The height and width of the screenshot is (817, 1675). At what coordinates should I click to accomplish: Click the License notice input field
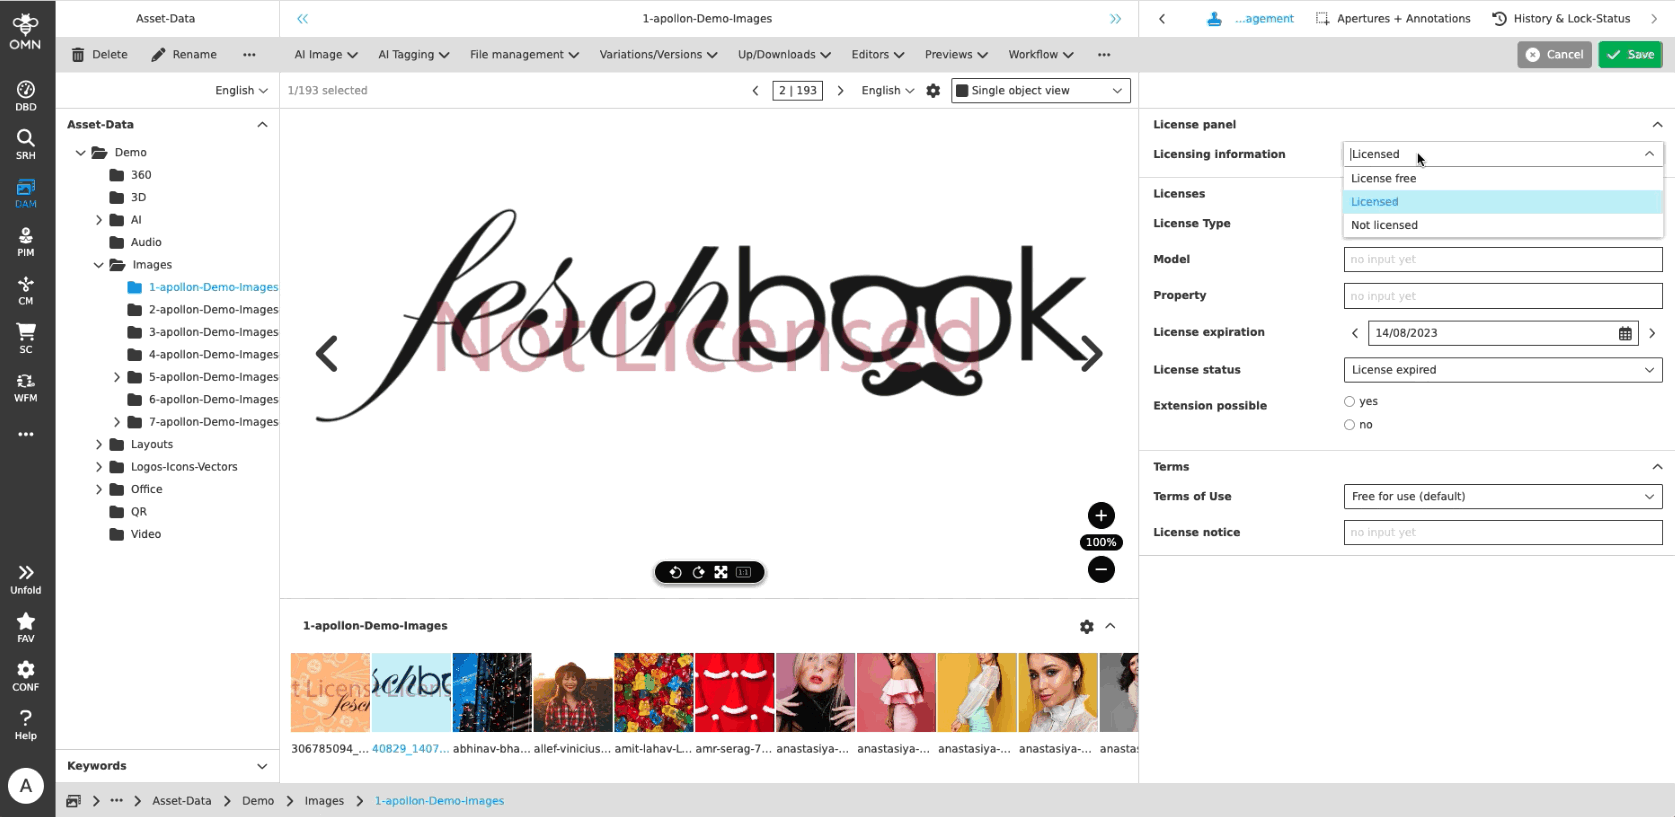[x=1503, y=533]
